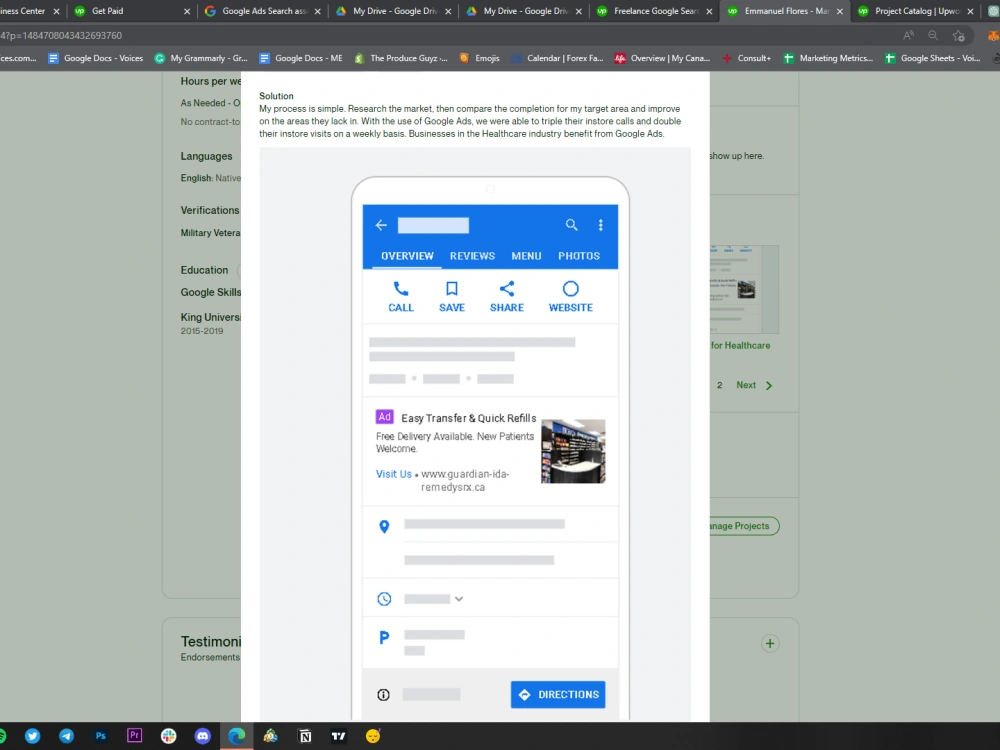Click the DIRECTIONS button
The width and height of the screenshot is (1000, 750).
[x=558, y=695]
